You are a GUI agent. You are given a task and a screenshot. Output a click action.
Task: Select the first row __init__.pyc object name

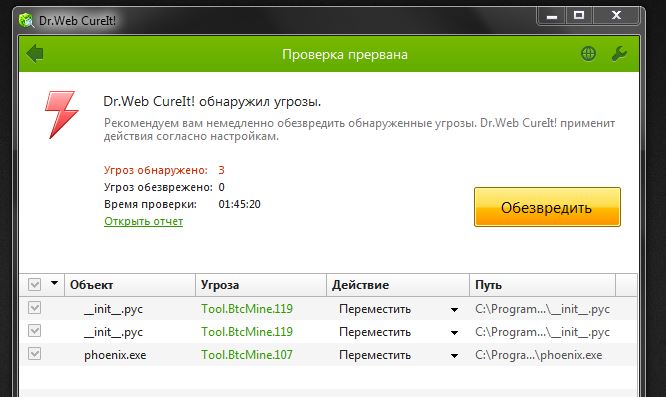[113, 309]
